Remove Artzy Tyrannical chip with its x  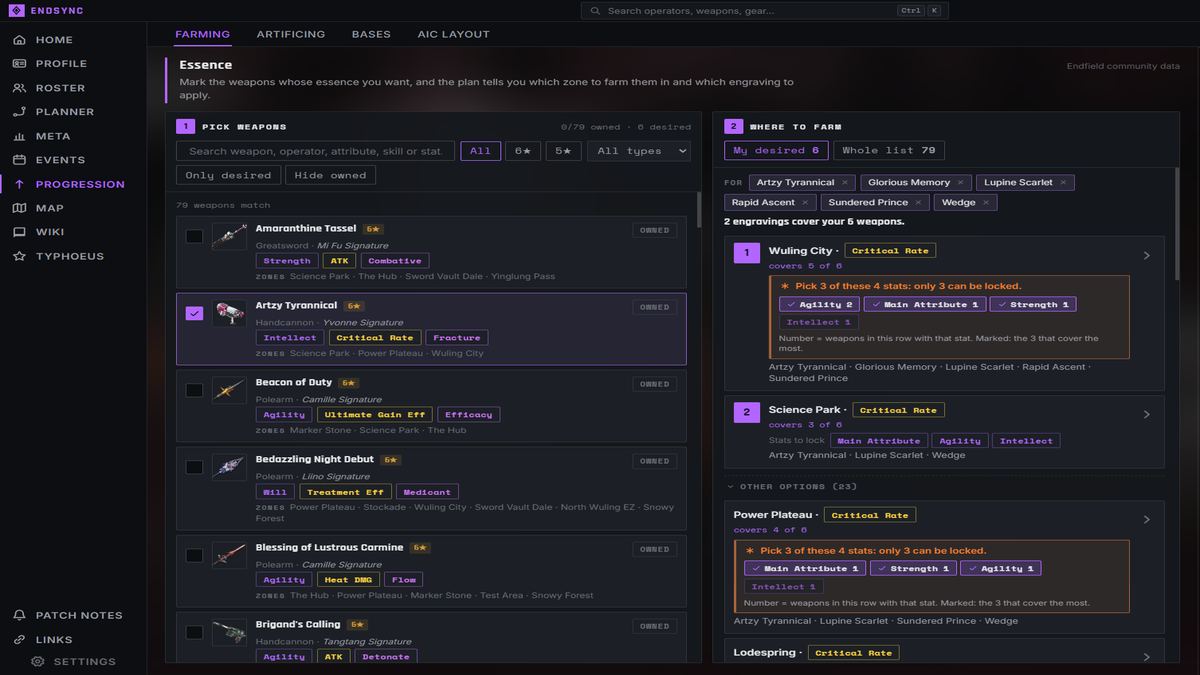[845, 183]
